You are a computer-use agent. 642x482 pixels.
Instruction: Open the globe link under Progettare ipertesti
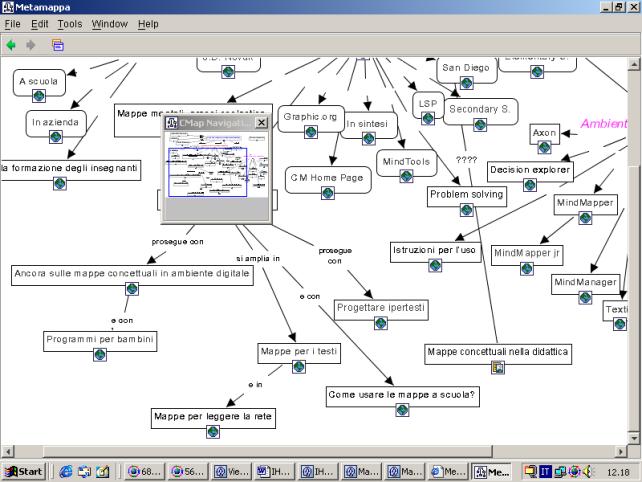(381, 324)
